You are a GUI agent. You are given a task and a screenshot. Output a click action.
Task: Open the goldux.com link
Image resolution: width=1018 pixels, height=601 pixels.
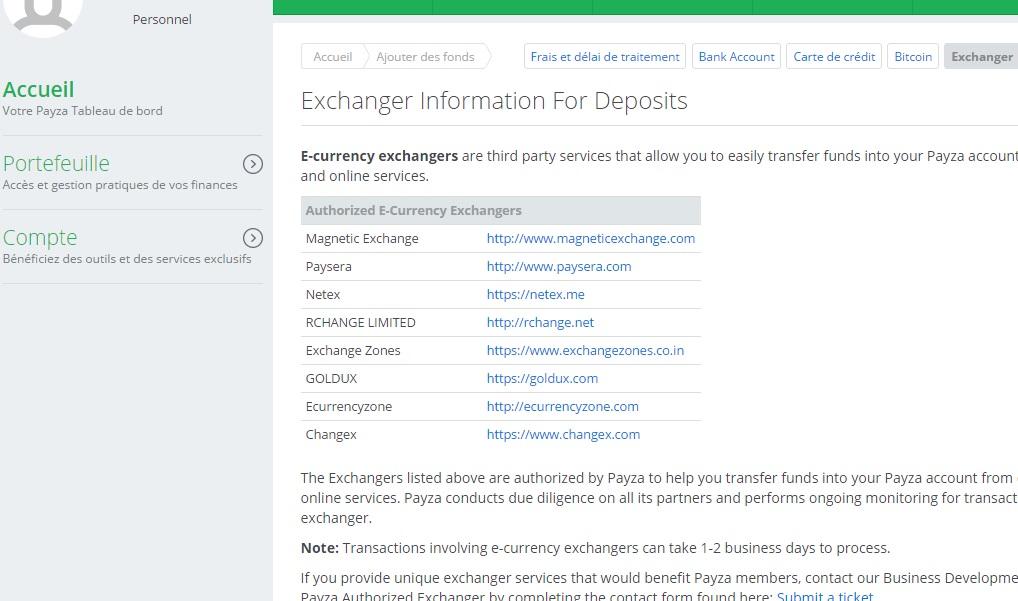(x=542, y=378)
